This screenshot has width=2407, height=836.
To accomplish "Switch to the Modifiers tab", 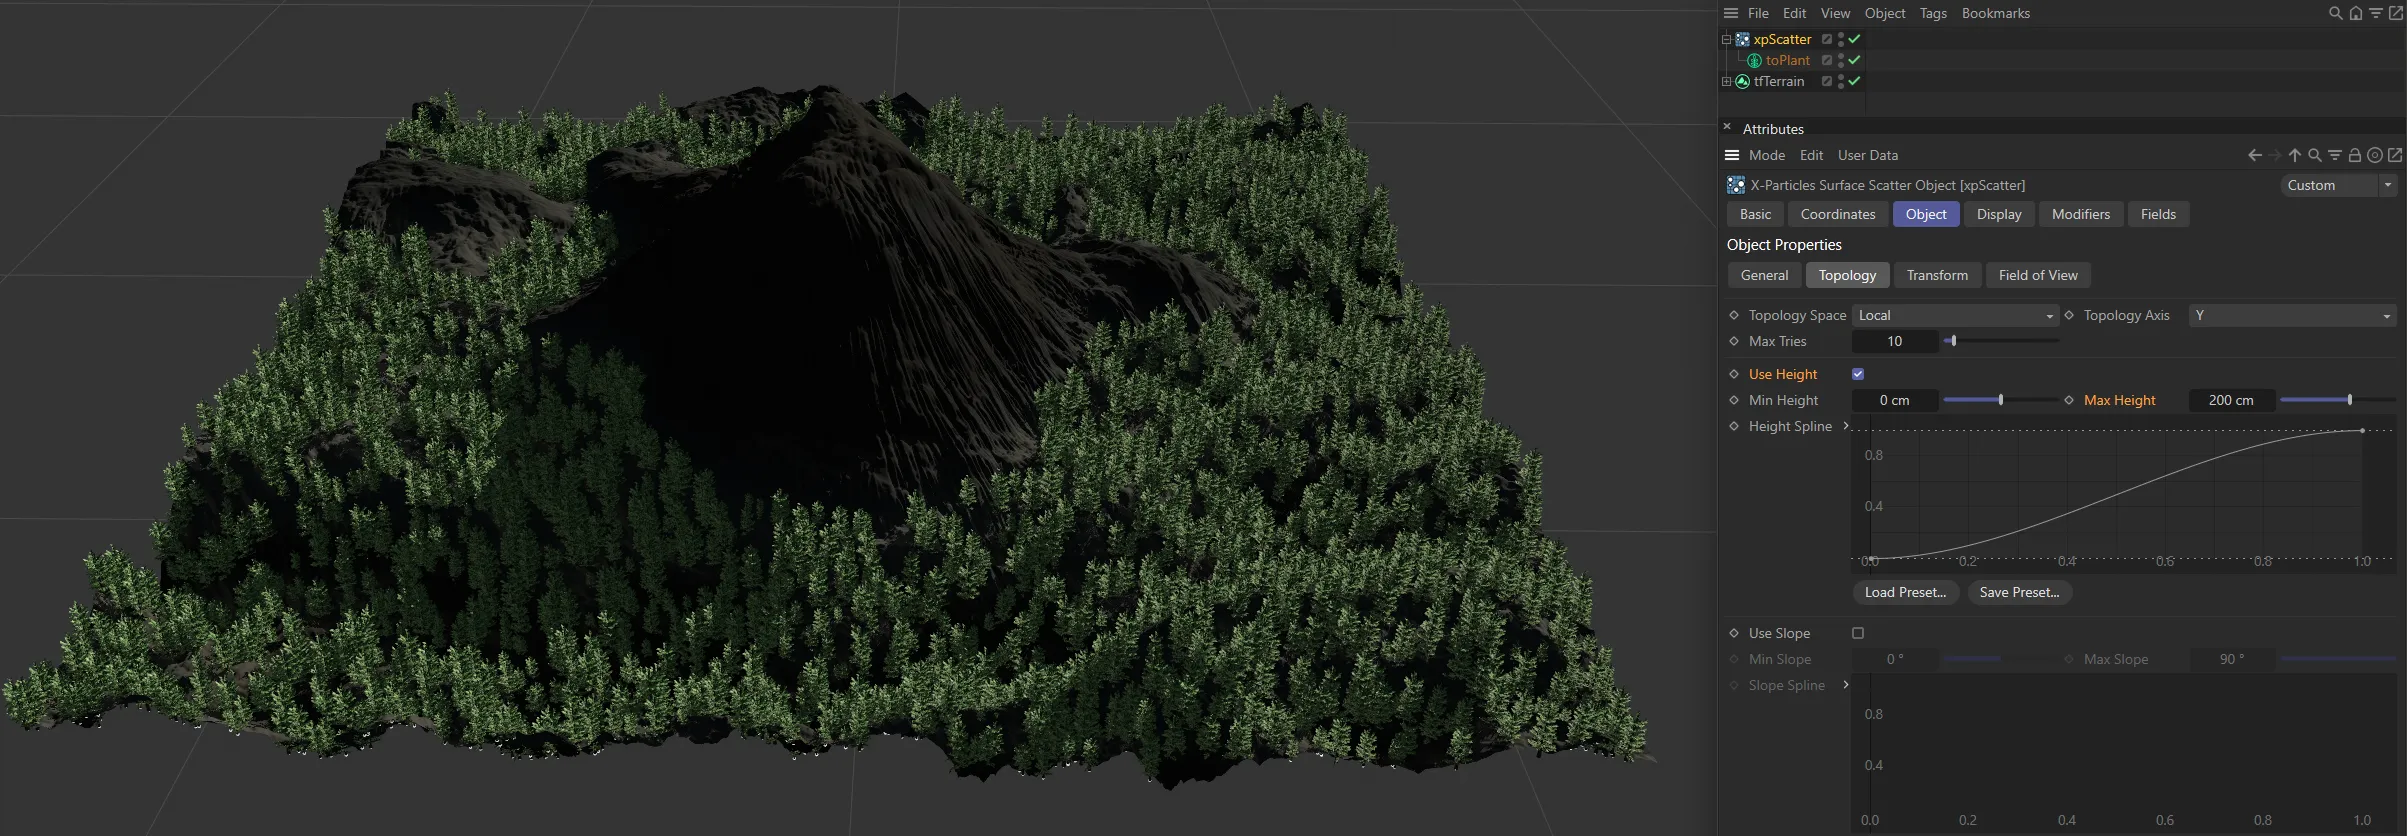I will [2080, 214].
